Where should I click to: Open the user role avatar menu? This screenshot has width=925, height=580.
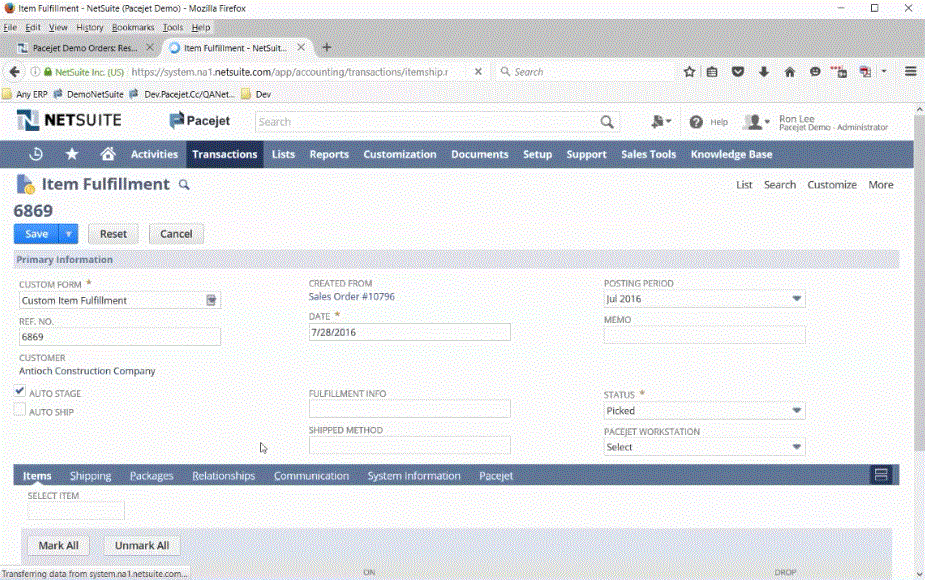point(756,122)
